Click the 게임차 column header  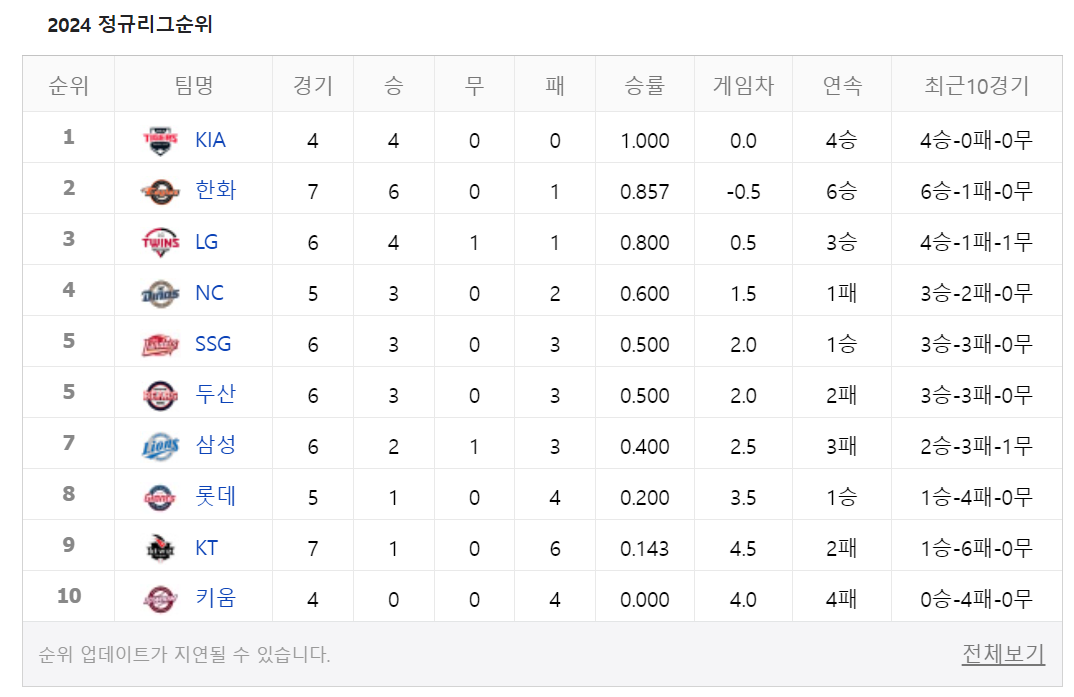743,85
